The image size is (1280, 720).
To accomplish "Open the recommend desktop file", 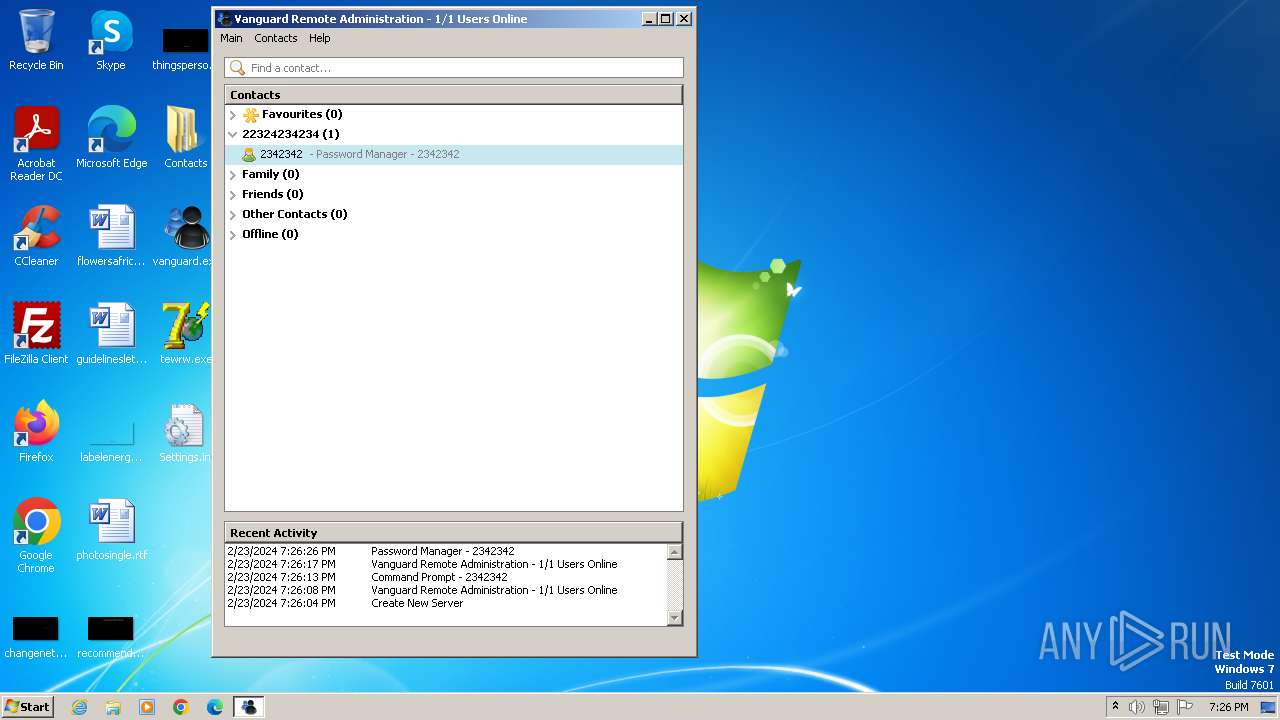I will pos(111,636).
